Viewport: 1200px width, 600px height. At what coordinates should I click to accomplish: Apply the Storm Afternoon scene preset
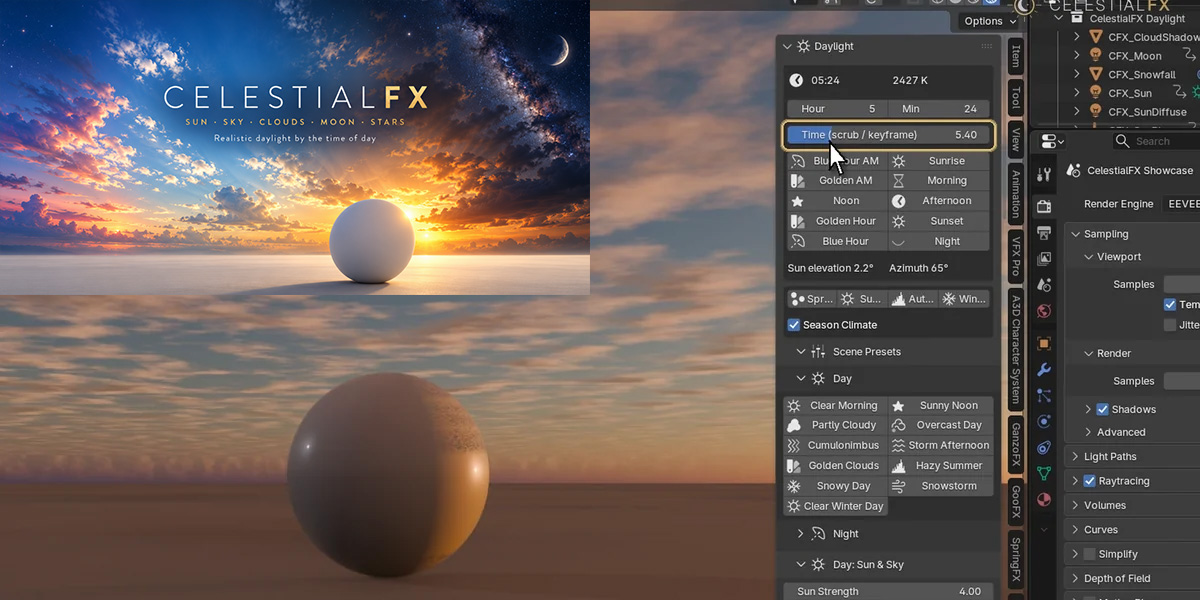(x=941, y=445)
